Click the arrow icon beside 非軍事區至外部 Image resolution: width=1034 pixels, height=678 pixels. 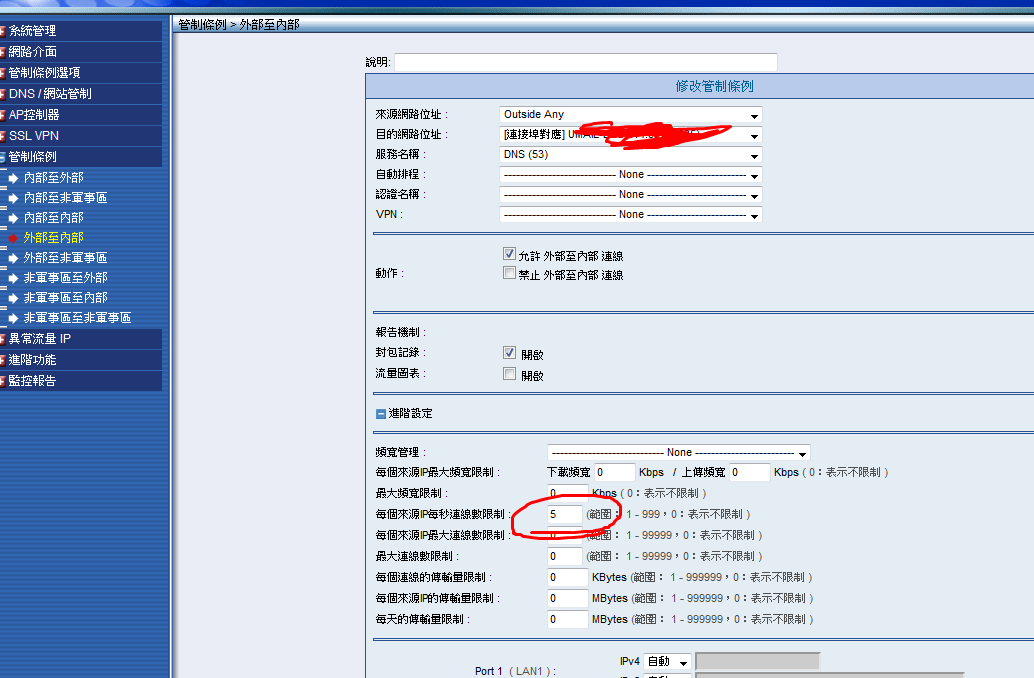click(14, 277)
